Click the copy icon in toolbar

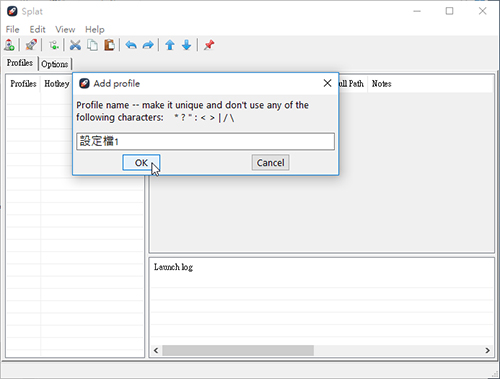click(92, 45)
